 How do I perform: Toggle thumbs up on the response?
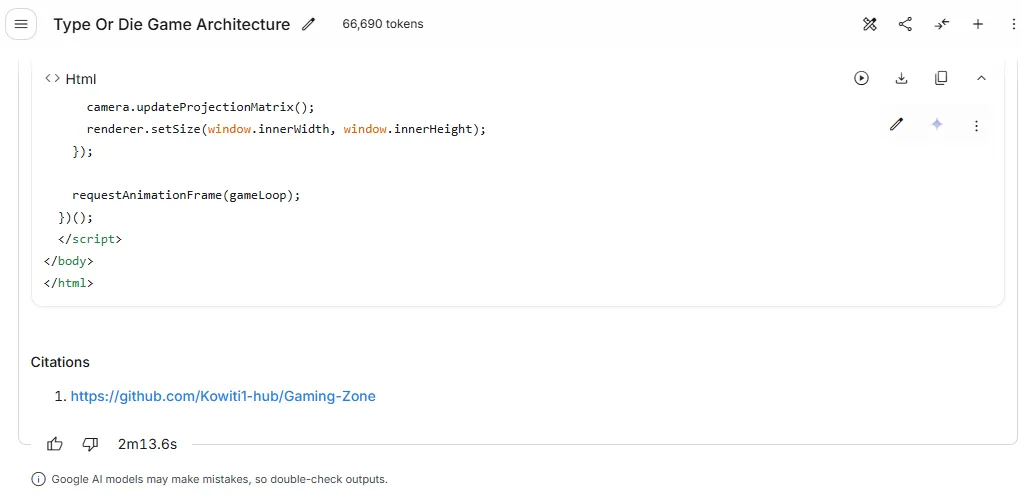[55, 445]
